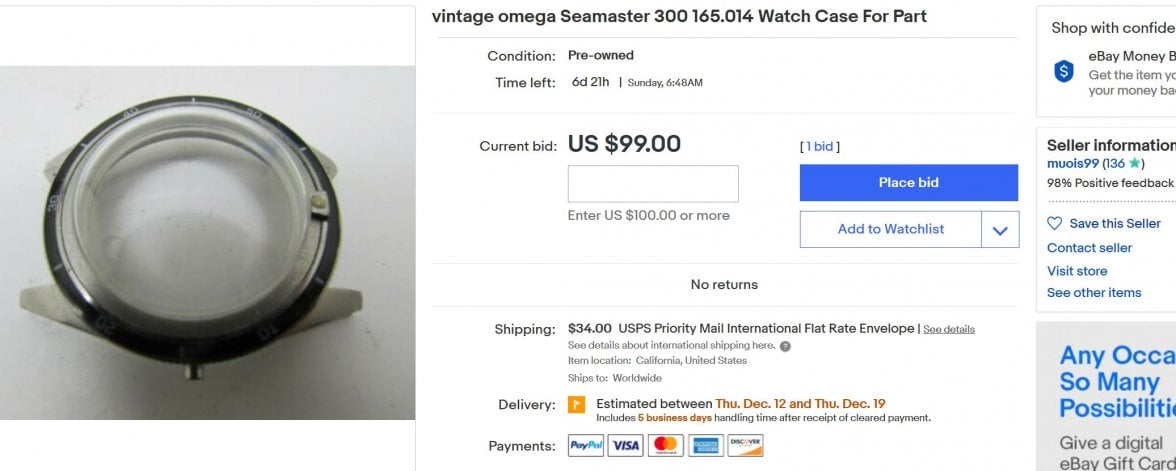Click the seller feedback star icon
The width and height of the screenshot is (1176, 471).
(1134, 163)
